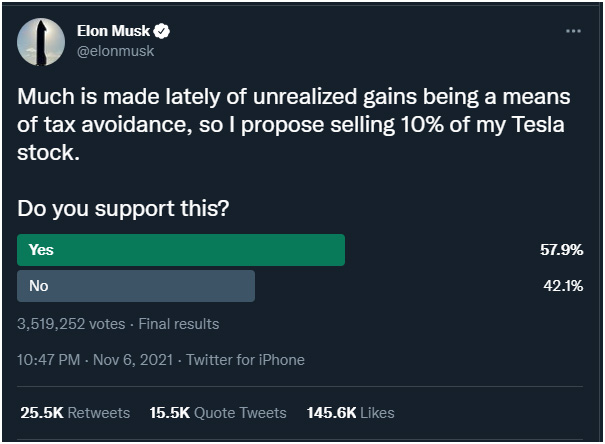
Task: Click the 57.9% poll result
Action: [561, 250]
